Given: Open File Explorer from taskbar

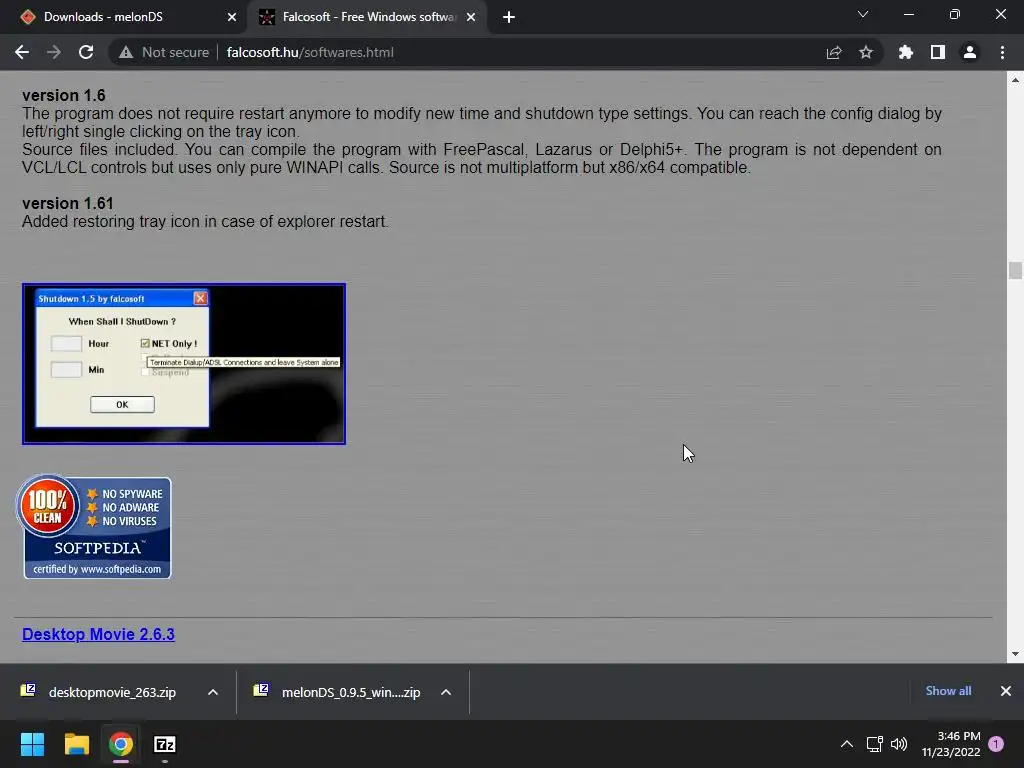Looking at the screenshot, I should point(76,744).
